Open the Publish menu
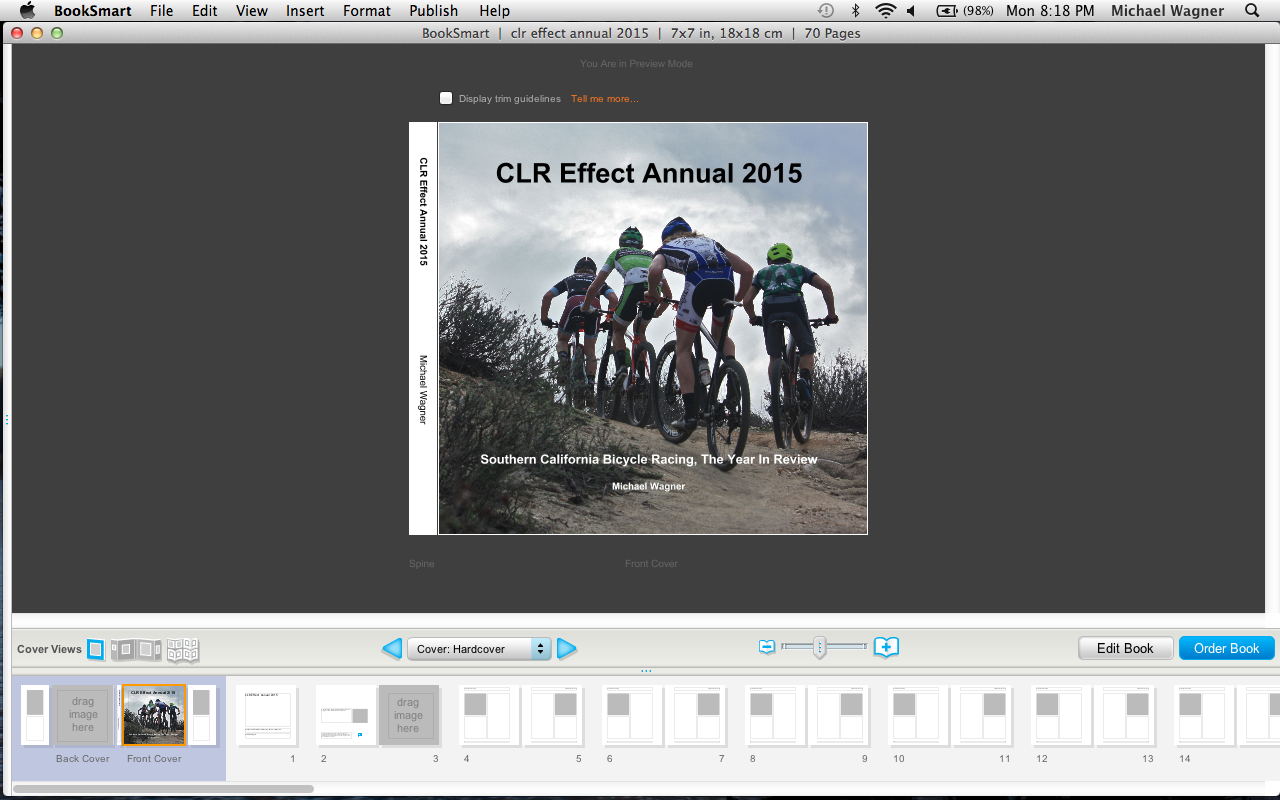 (x=434, y=11)
